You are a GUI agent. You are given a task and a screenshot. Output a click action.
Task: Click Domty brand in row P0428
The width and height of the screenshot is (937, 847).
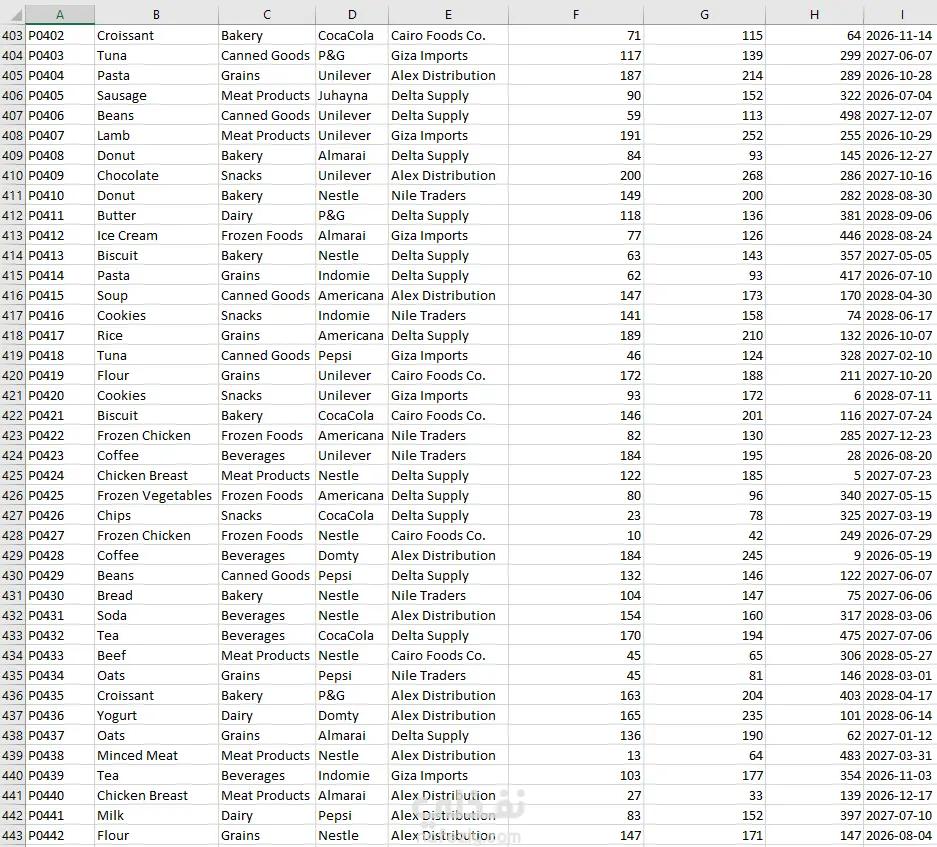352,555
